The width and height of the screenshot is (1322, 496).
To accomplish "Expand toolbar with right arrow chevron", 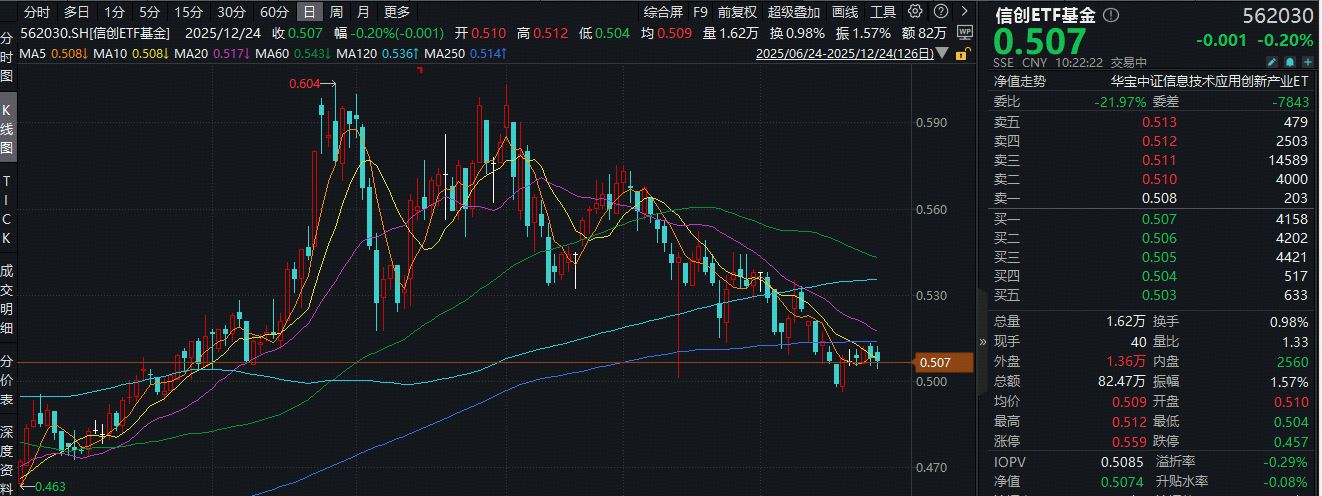I will coord(964,12).
